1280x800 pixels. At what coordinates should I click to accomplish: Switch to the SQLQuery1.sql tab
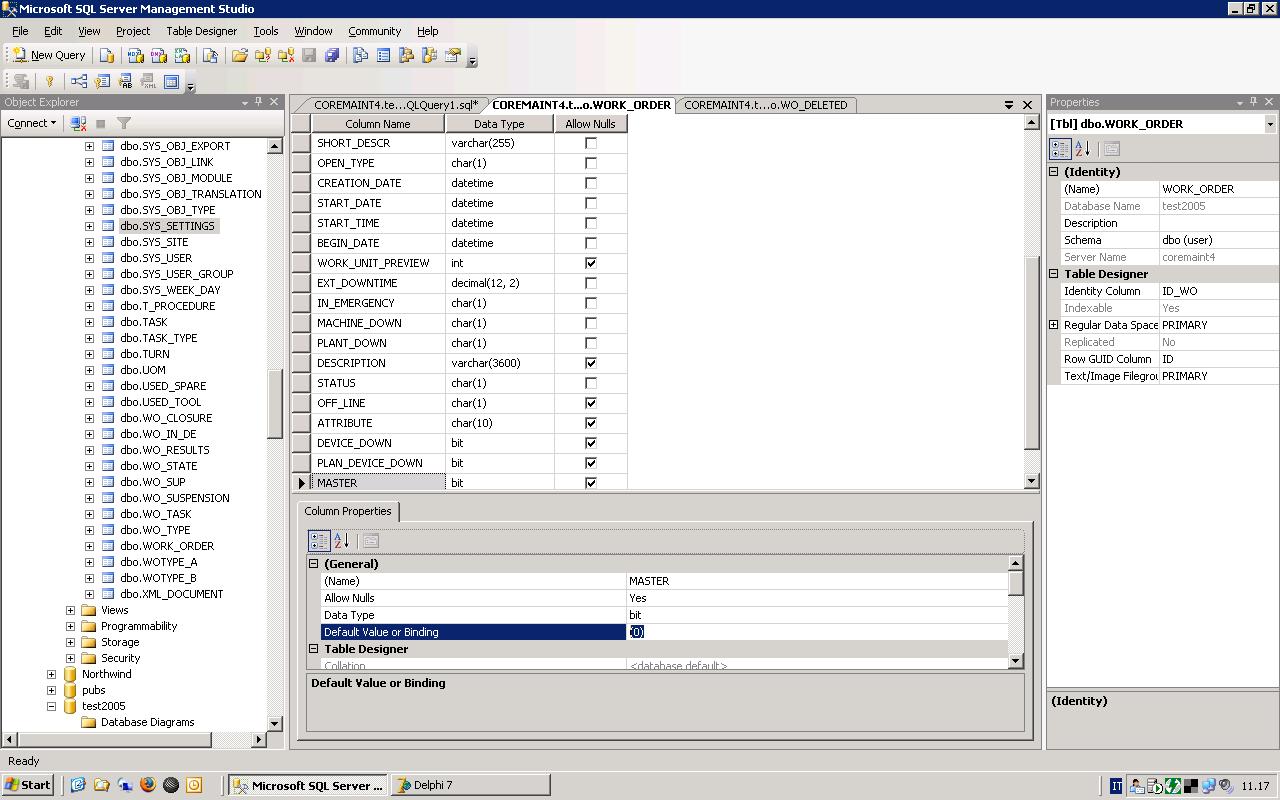click(395, 105)
